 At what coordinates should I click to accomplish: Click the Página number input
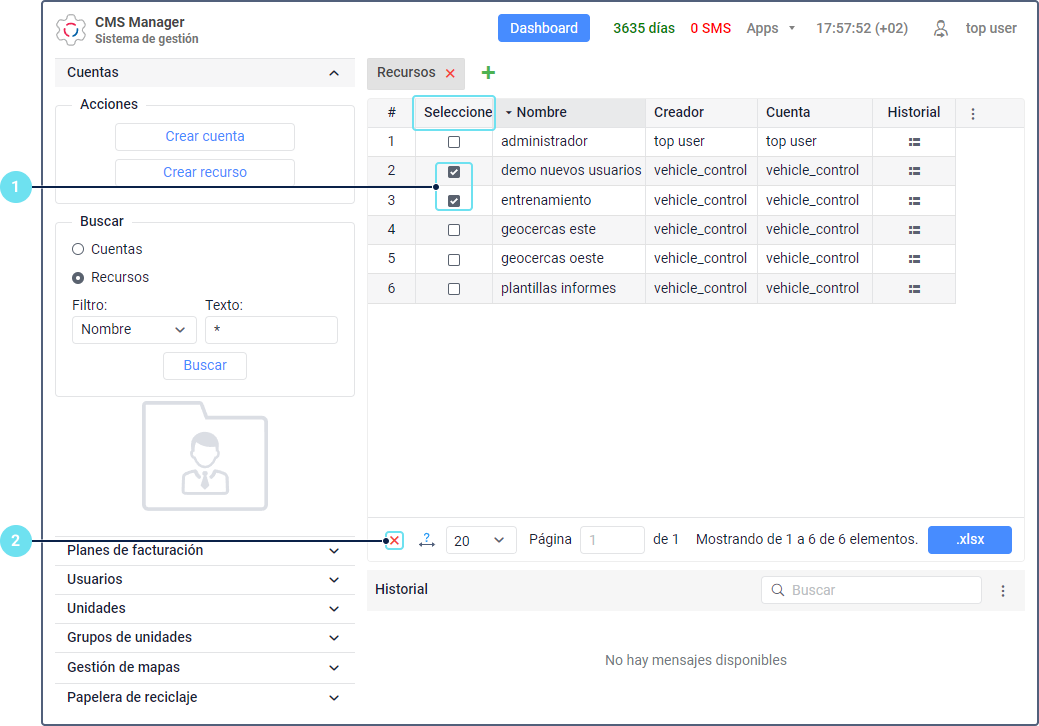click(x=612, y=540)
